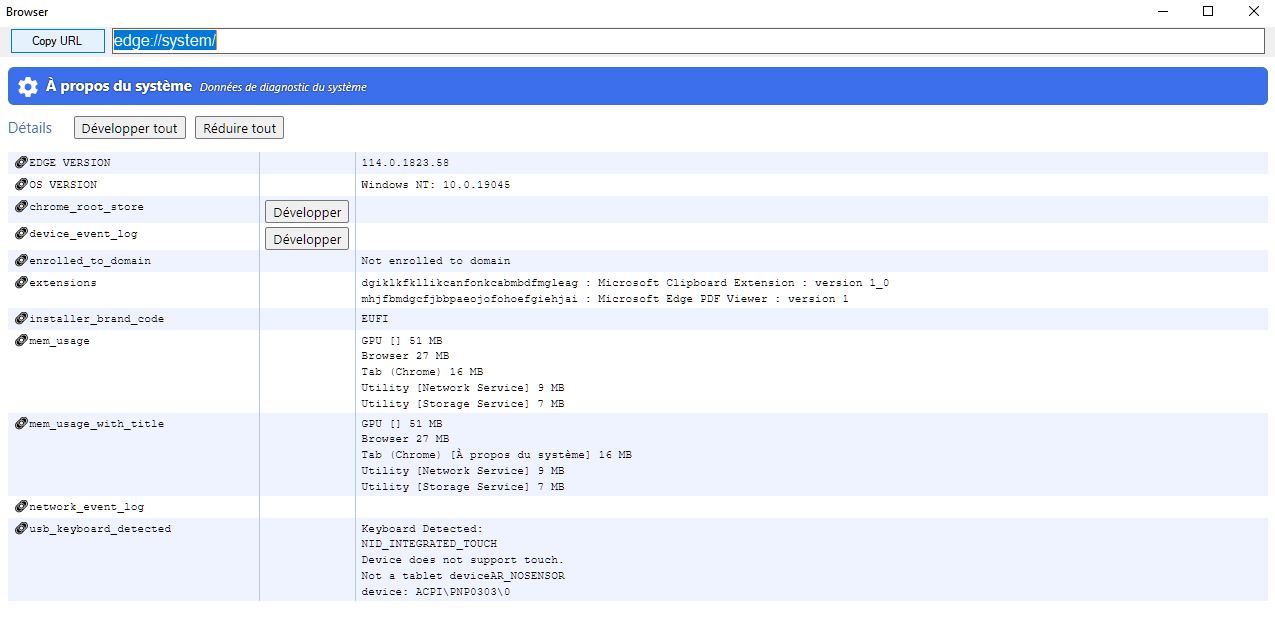Click the installer_brand_code link icon

tap(21, 319)
